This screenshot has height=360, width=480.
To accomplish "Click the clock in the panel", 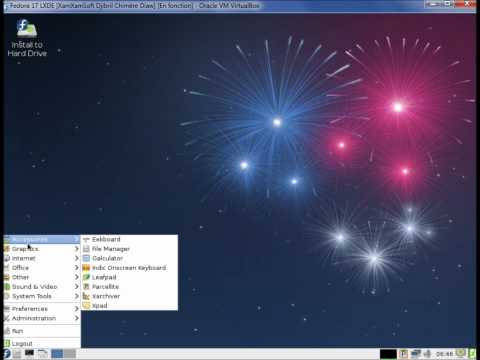I will pos(445,354).
